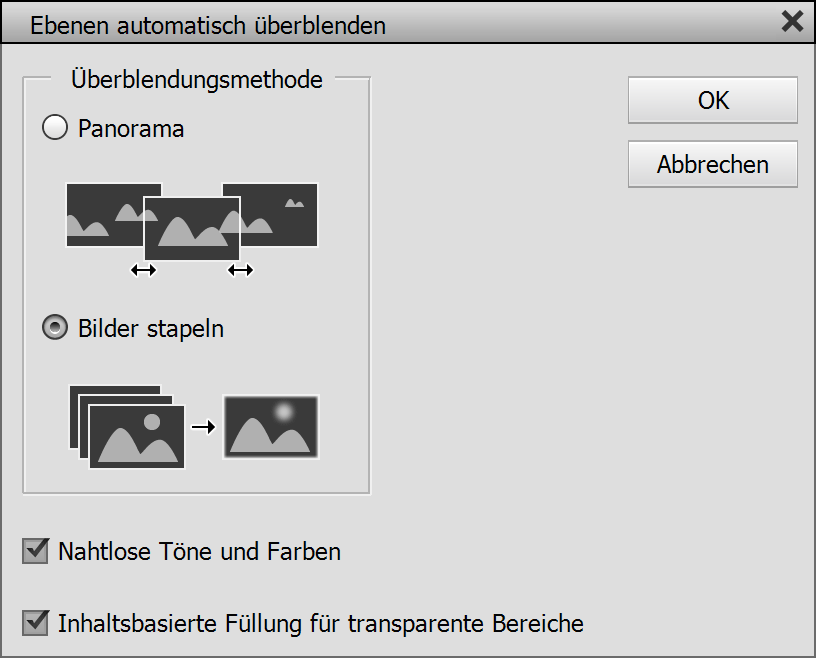Click the Überblendungsmethode group label
Image resolution: width=816 pixels, height=658 pixels.
tap(197, 80)
